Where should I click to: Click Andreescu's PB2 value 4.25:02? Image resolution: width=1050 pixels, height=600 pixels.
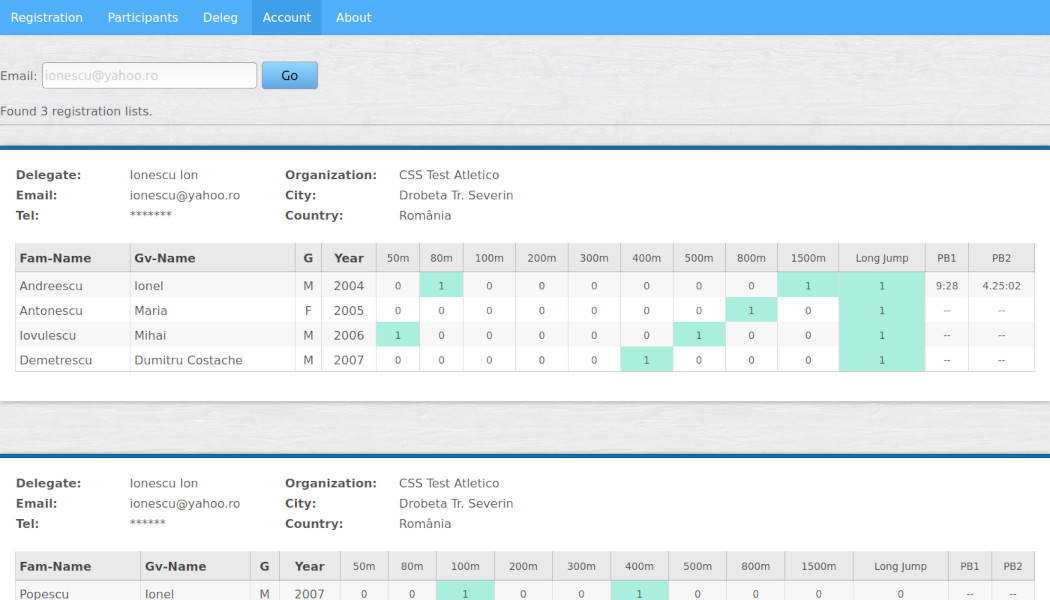click(1000, 286)
